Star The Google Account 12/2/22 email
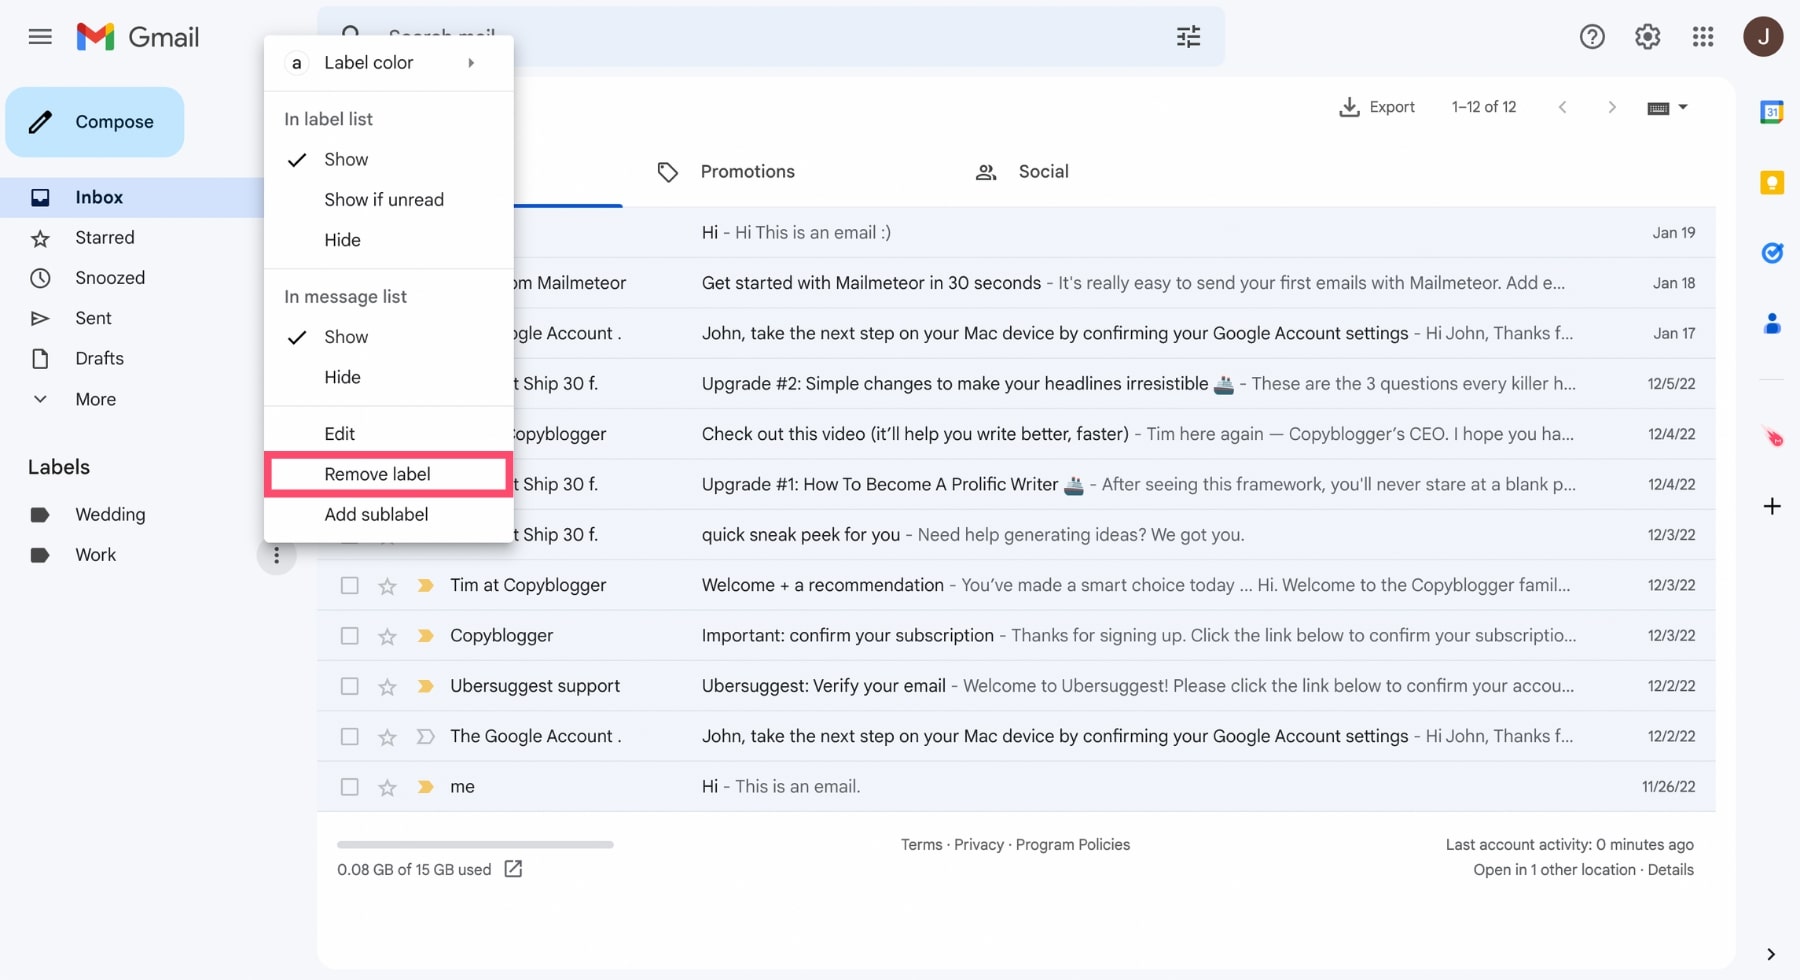This screenshot has height=980, width=1800. click(x=387, y=737)
